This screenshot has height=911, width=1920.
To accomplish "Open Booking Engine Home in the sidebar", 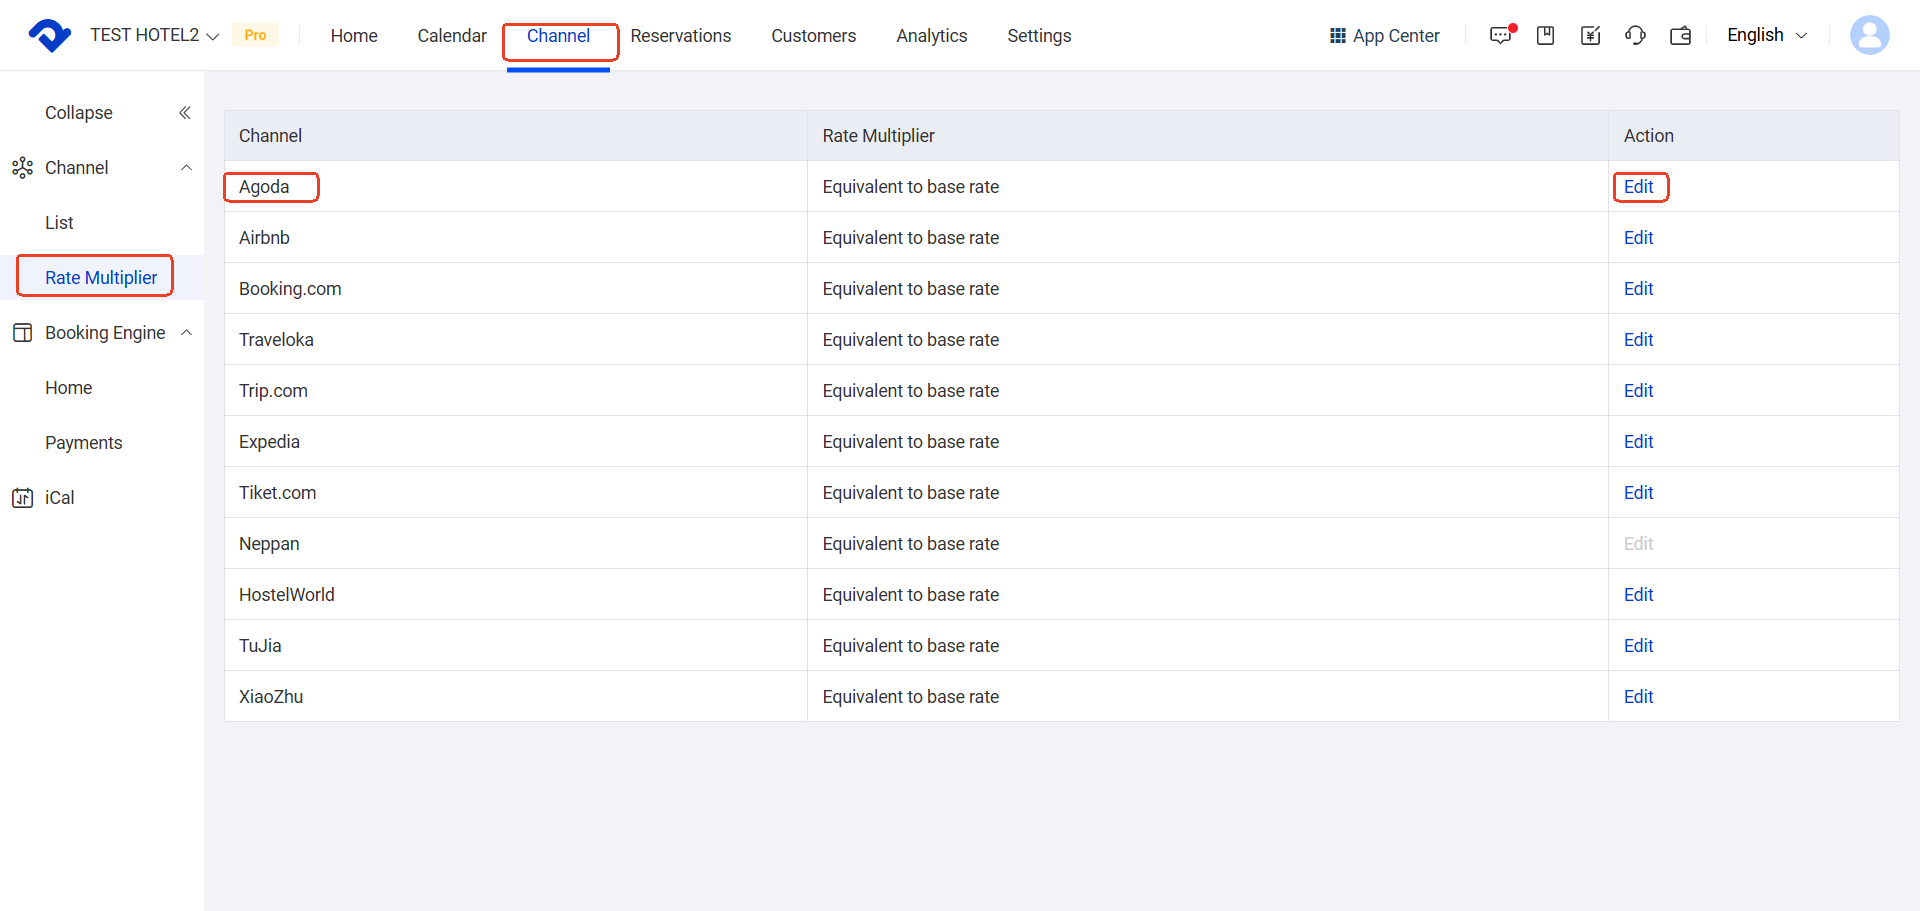I will point(69,388).
